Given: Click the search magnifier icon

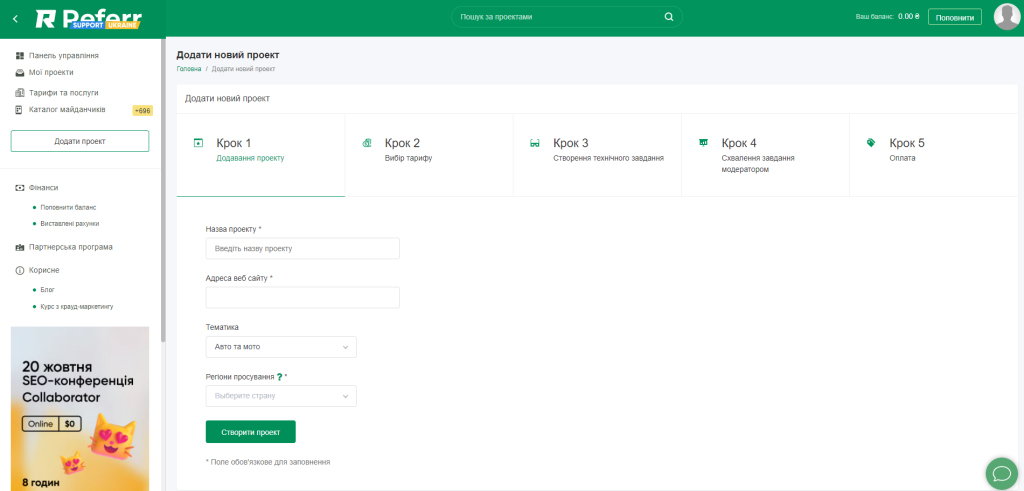Looking at the screenshot, I should (x=669, y=17).
